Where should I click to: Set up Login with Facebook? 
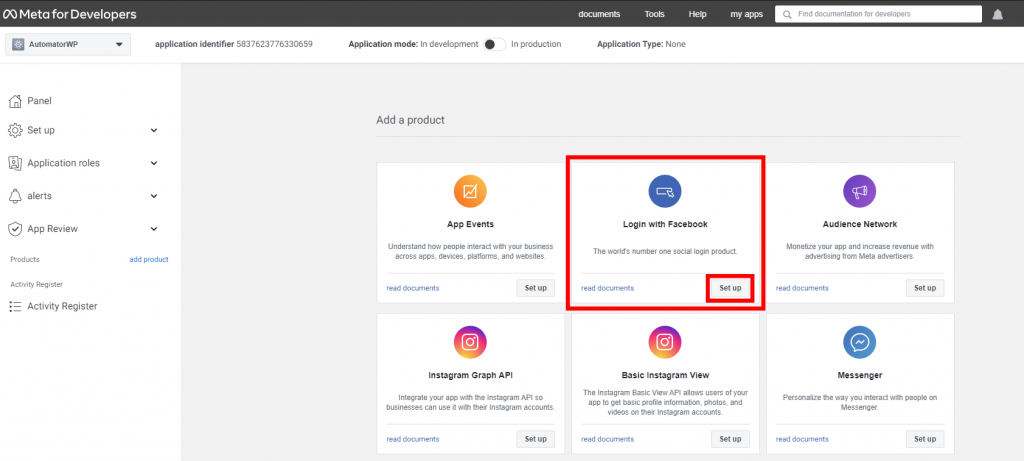tap(730, 288)
